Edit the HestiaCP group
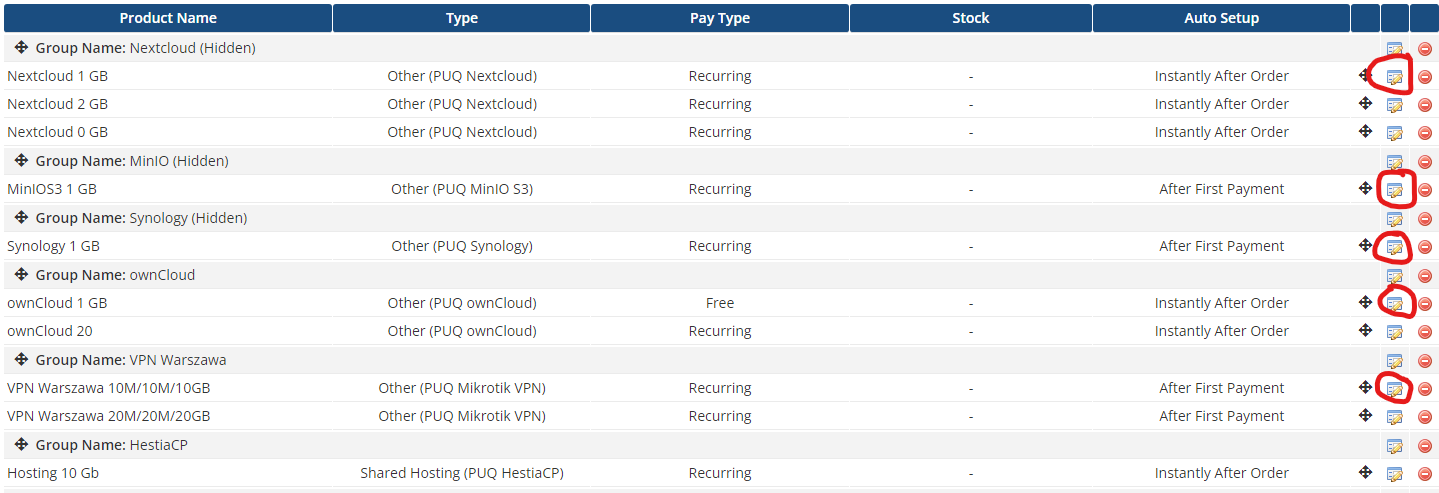Viewport: 1439px width, 493px height. (x=1394, y=445)
